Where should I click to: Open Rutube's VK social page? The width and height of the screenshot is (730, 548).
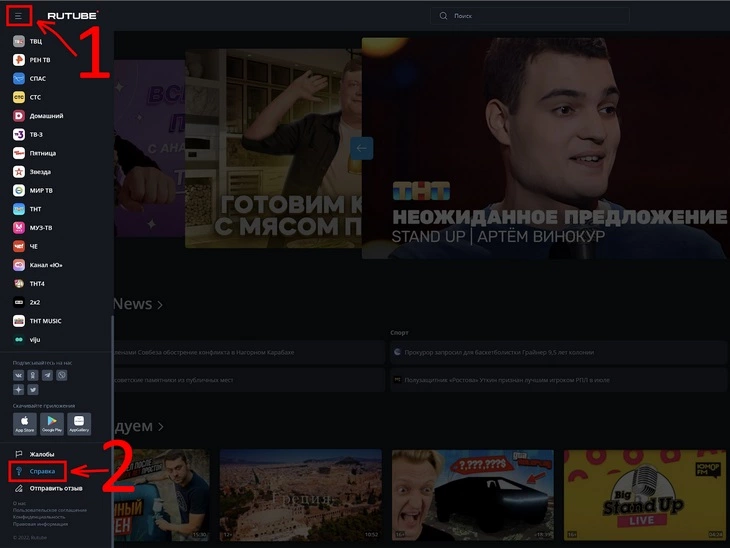pos(18,375)
